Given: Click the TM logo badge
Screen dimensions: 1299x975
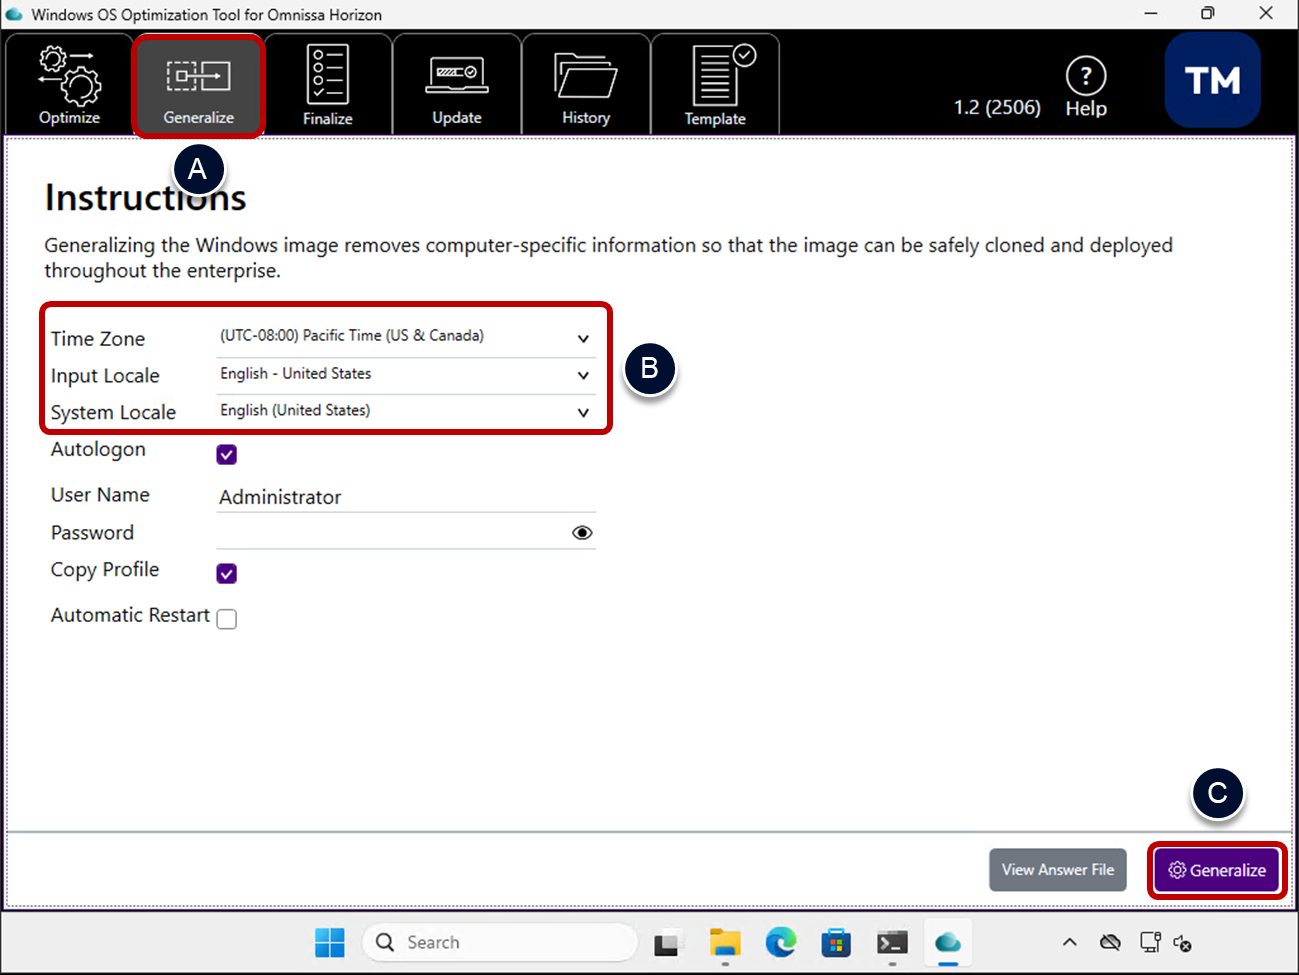Looking at the screenshot, I should tap(1212, 80).
